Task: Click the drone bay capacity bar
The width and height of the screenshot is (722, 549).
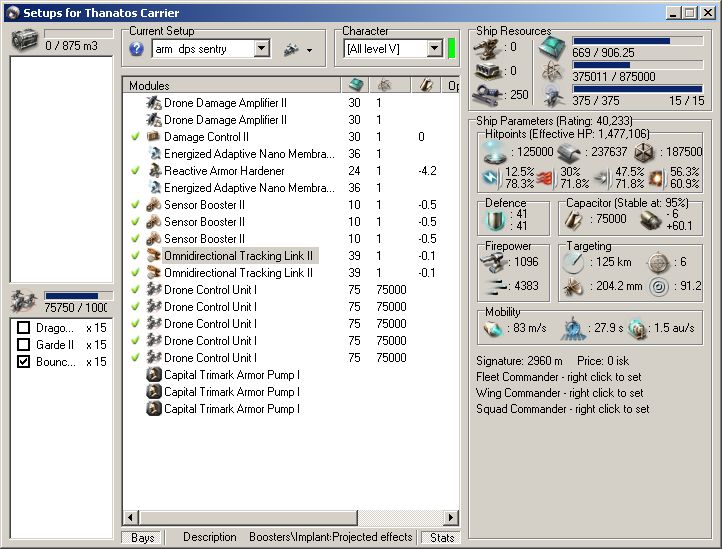Action: point(79,296)
